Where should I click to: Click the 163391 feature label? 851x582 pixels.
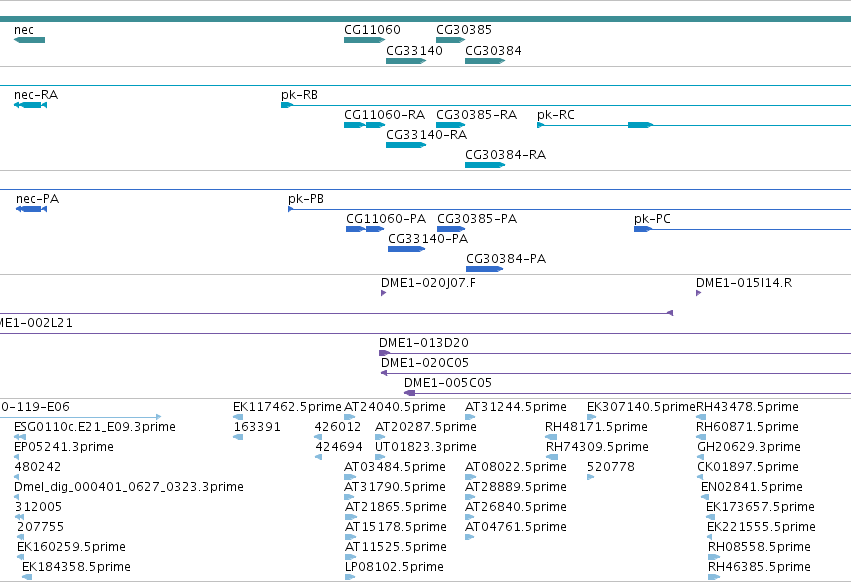pos(257,427)
